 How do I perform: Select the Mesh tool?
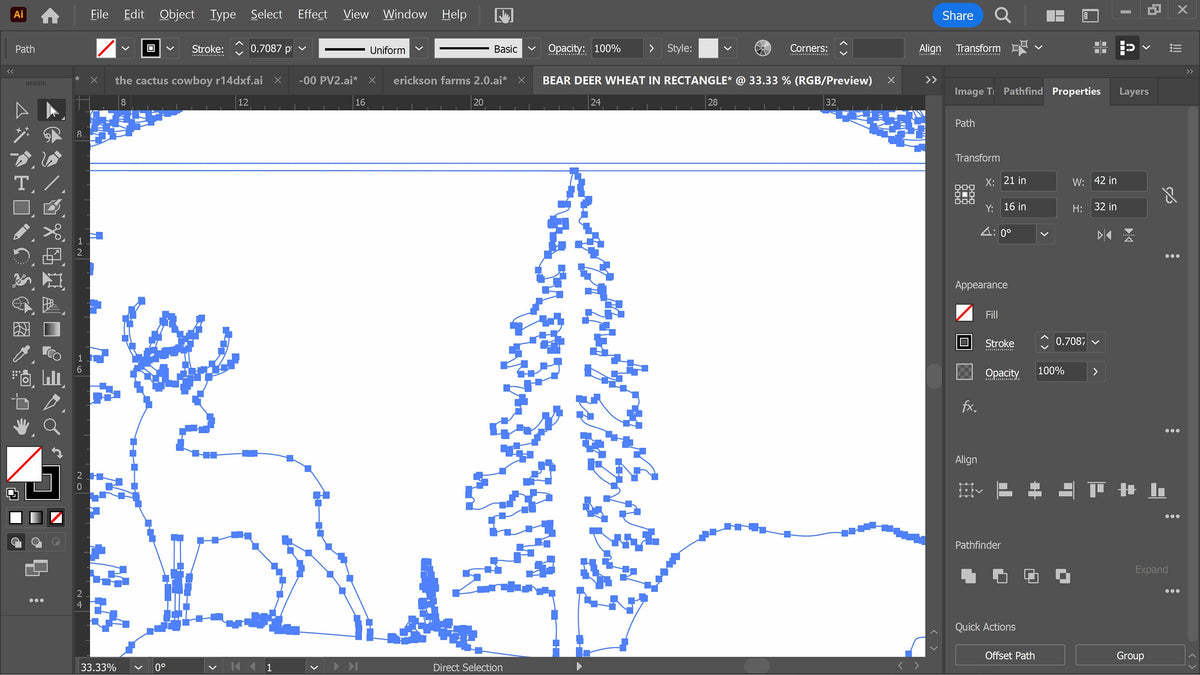pyautogui.click(x=21, y=329)
